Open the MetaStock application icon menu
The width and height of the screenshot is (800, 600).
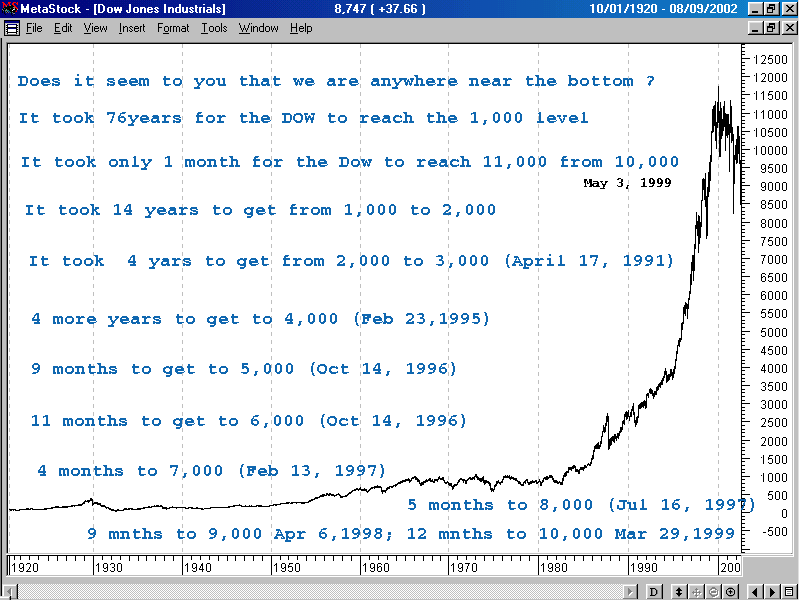10,9
